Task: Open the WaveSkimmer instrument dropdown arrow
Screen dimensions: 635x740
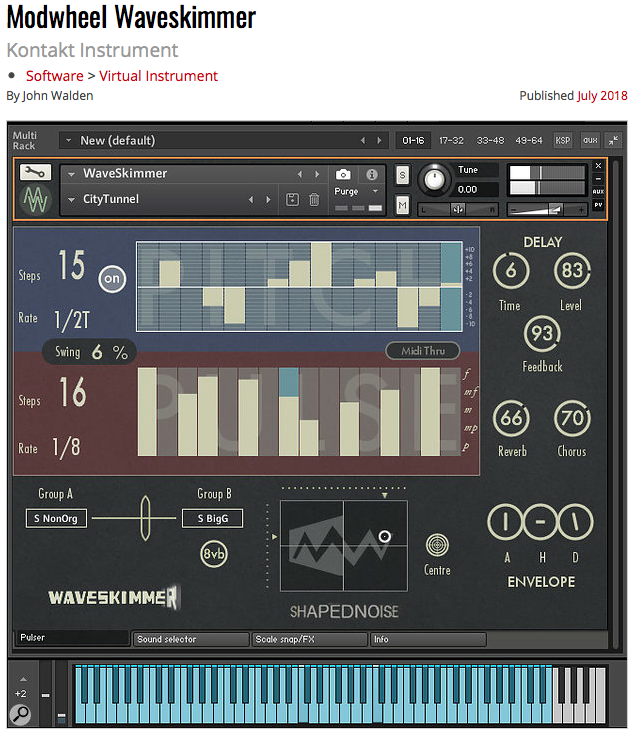Action: click(71, 174)
